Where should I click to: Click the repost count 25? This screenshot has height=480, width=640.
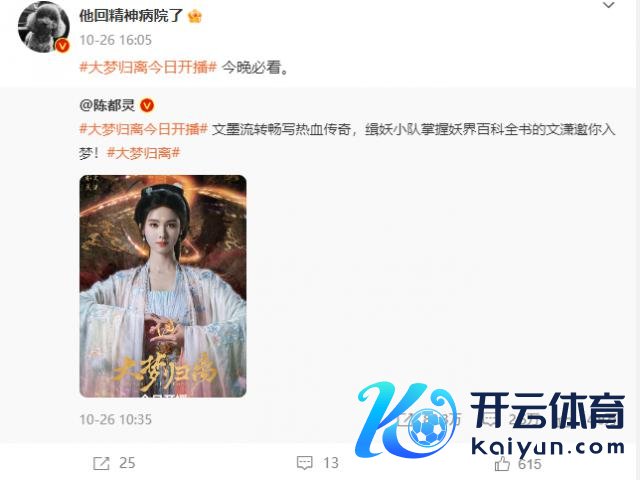(x=127, y=463)
